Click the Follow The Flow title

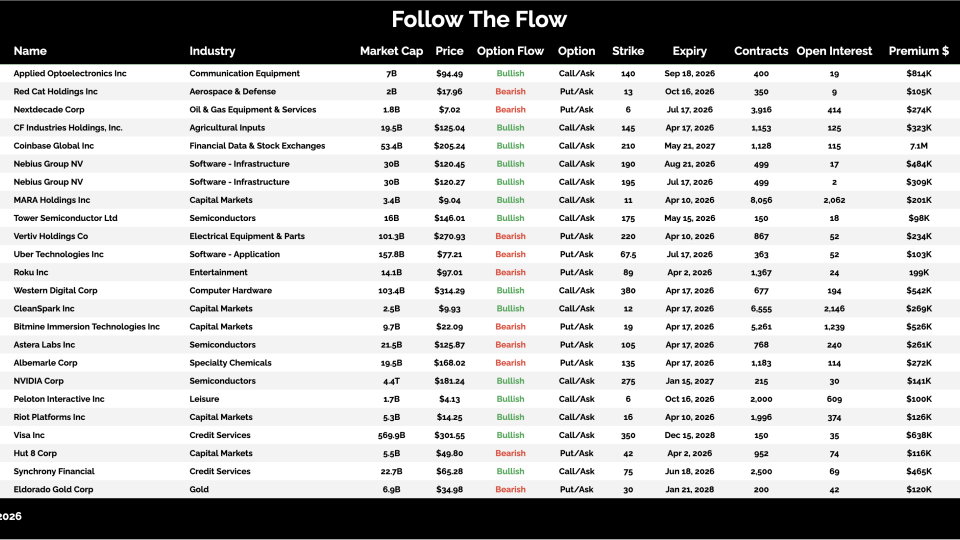479,19
